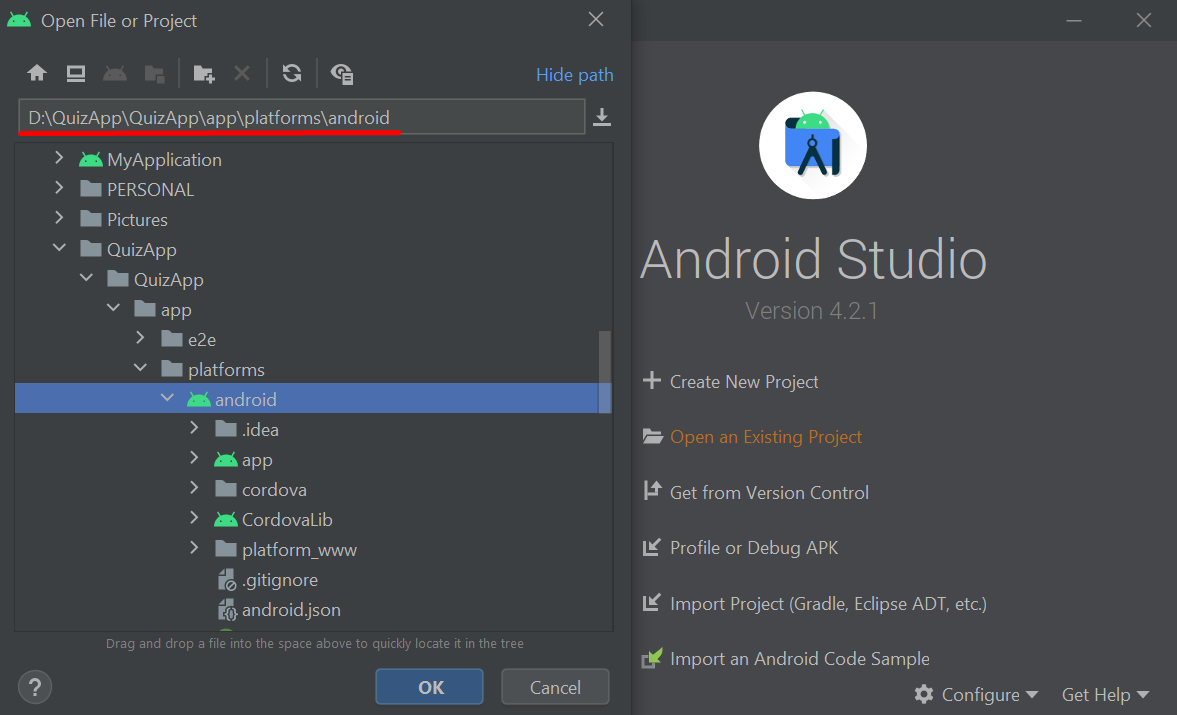
Task: Click the file tree vertical scrollbar
Action: (604, 371)
